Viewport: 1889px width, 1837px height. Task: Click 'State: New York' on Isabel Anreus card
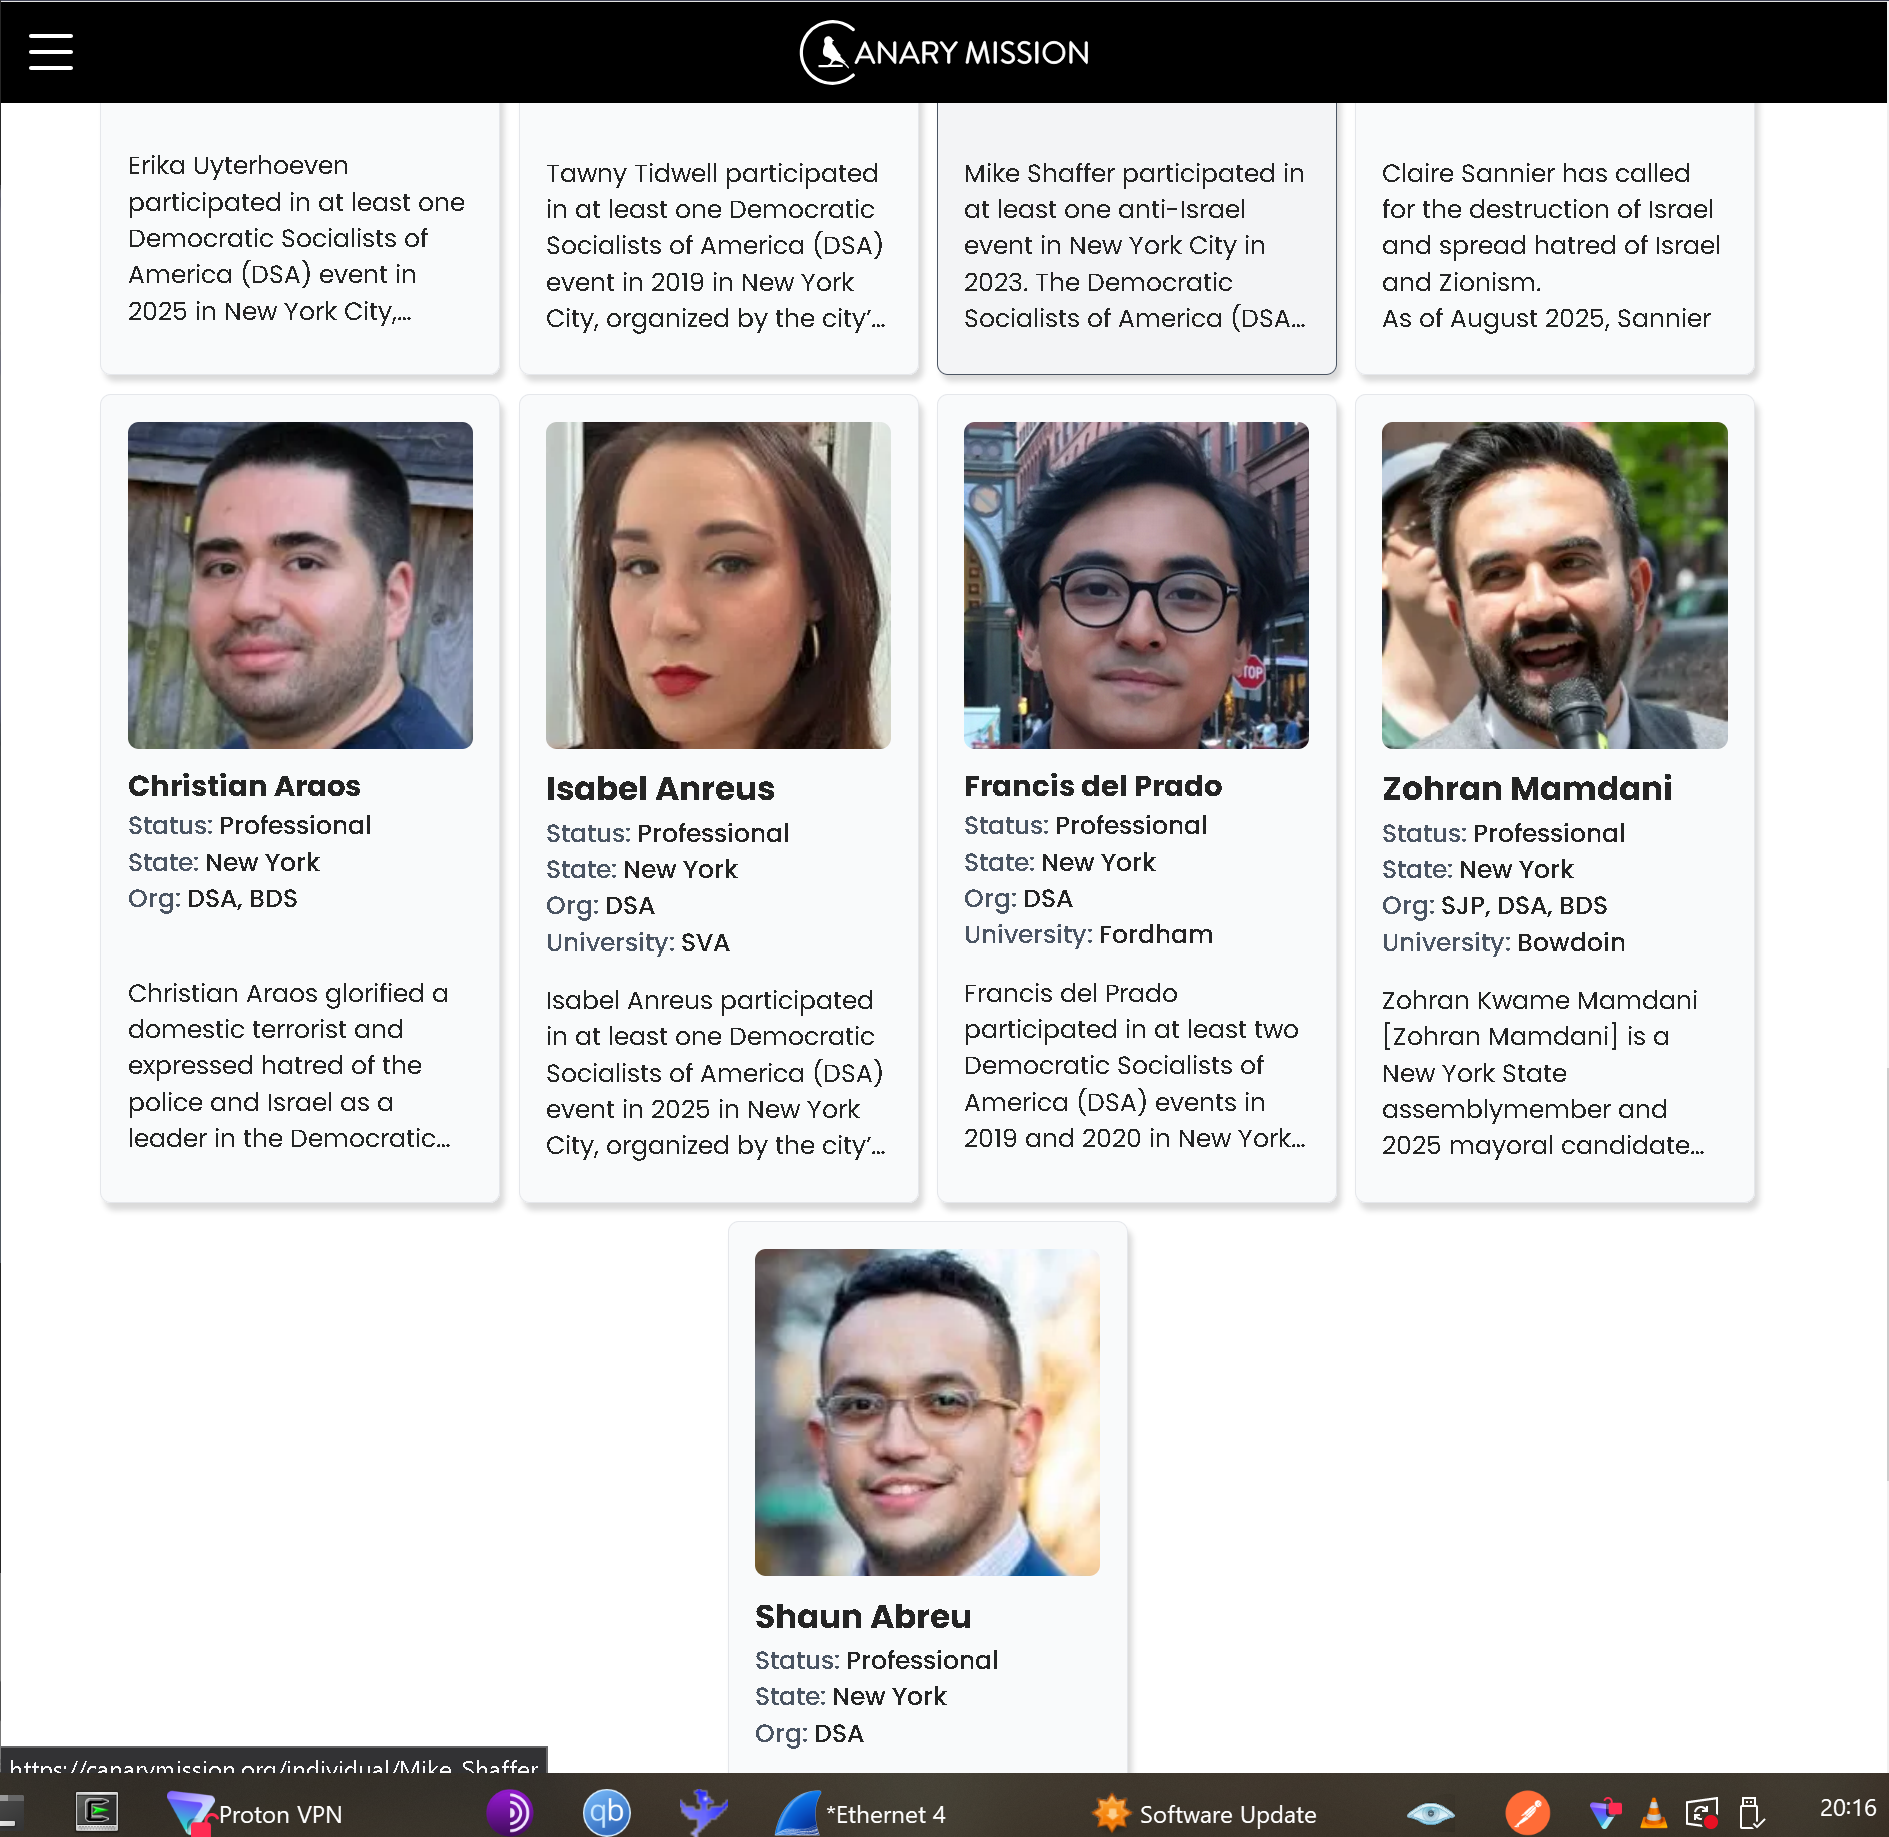(641, 869)
